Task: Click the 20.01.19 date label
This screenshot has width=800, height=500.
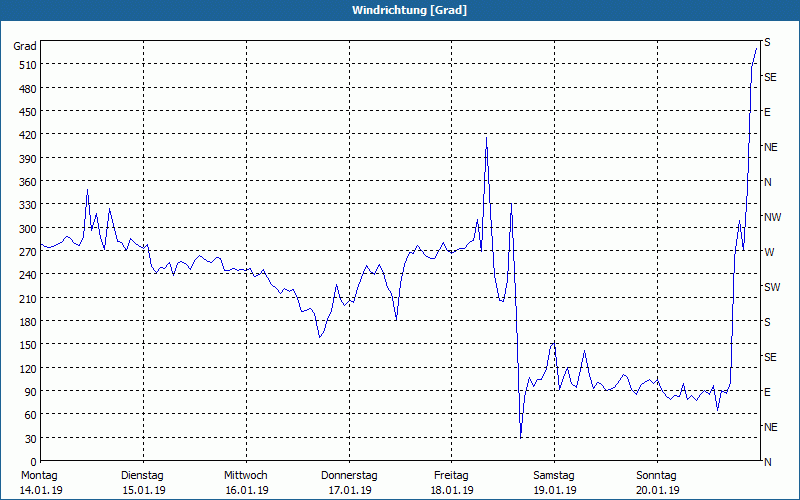Action: (x=658, y=490)
